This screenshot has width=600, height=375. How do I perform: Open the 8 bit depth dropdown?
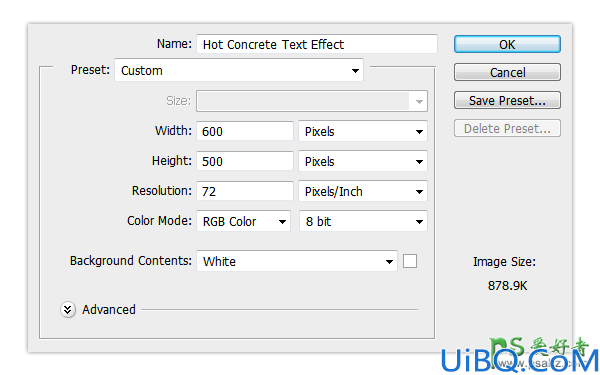pos(363,222)
